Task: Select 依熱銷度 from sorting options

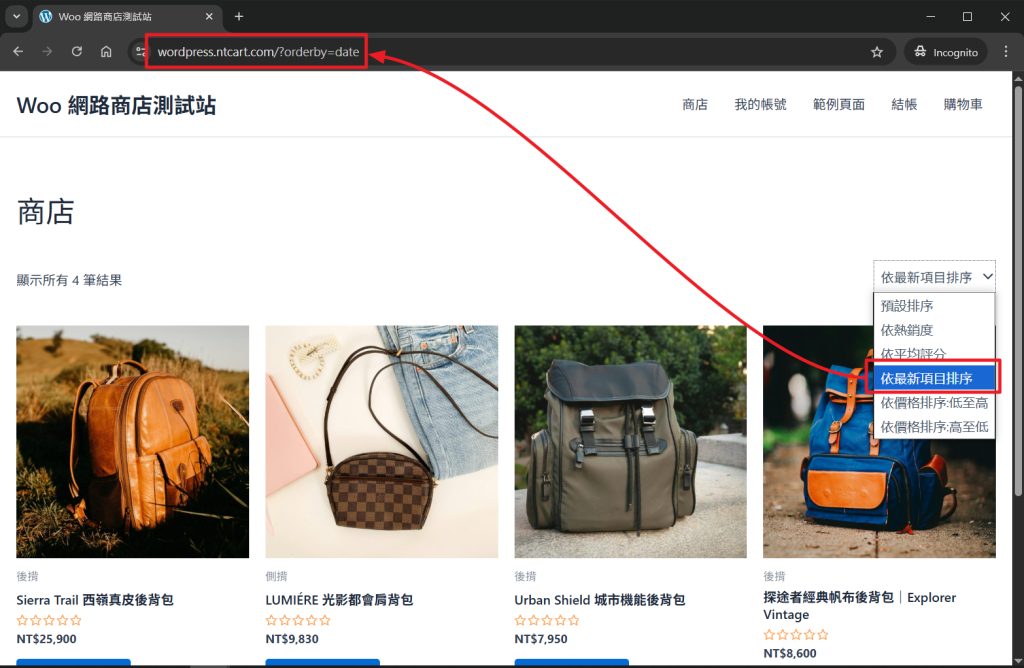Action: 934,330
